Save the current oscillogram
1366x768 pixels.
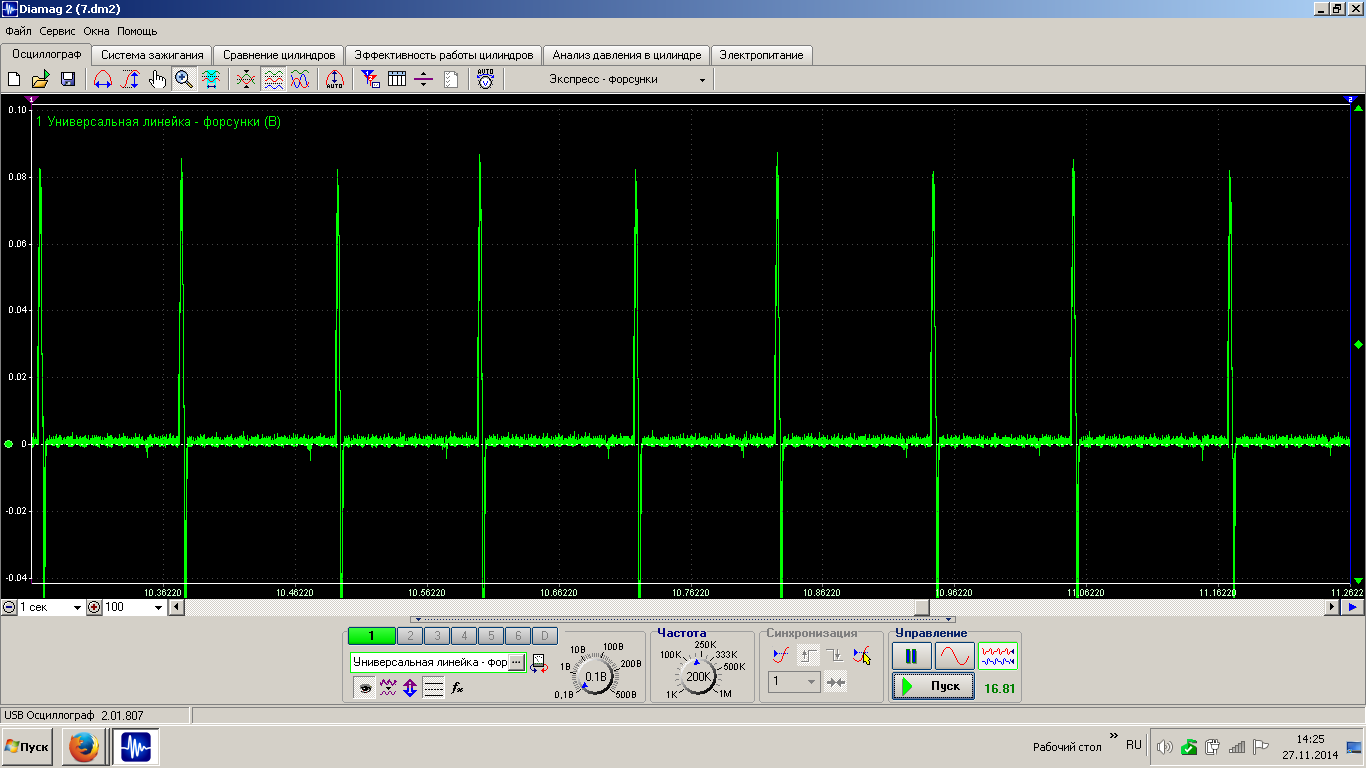click(x=68, y=79)
